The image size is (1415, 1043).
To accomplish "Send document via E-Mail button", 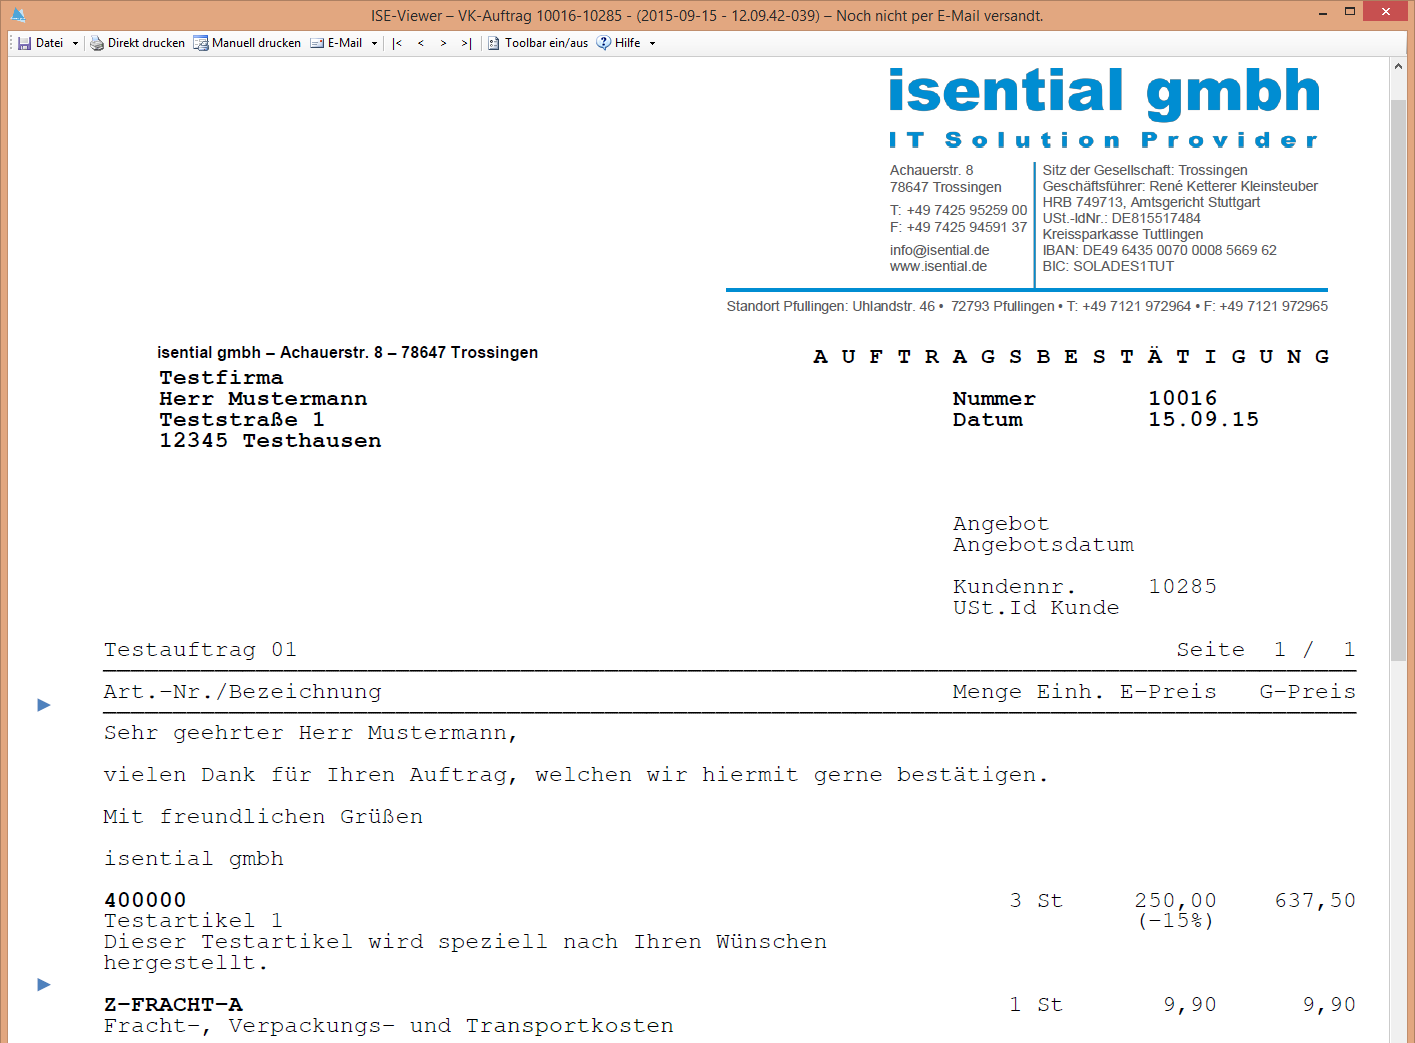I will (337, 43).
